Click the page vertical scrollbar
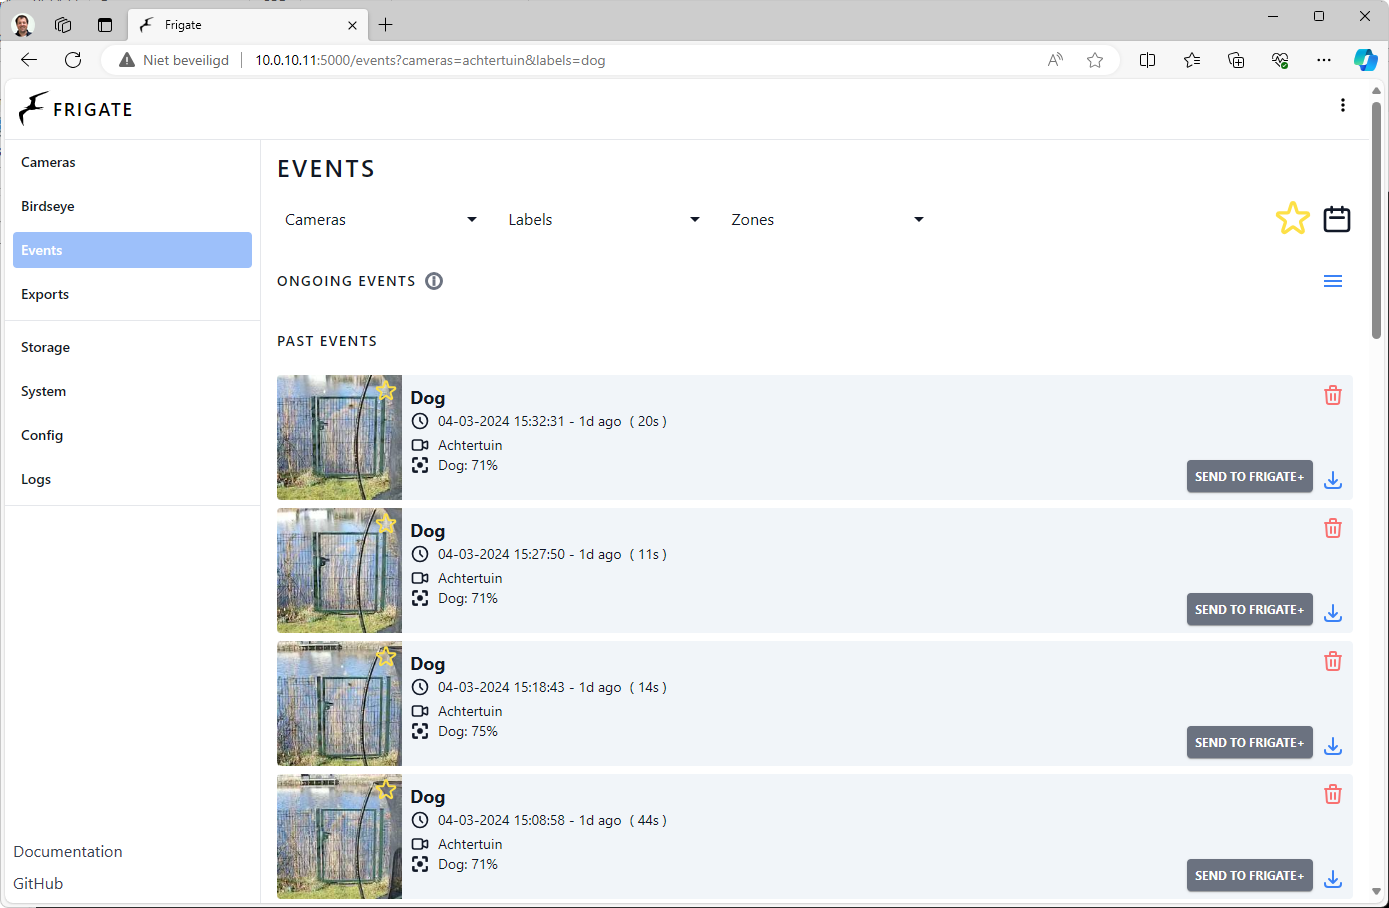Screen dimensions: 1389x908 point(1376,220)
